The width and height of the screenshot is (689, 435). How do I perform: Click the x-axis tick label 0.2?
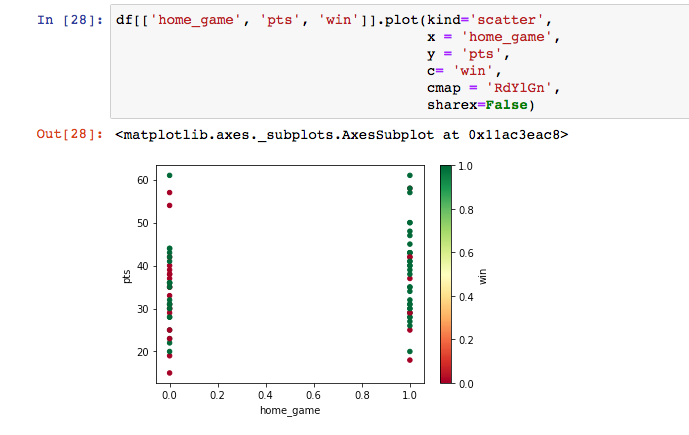(217, 395)
